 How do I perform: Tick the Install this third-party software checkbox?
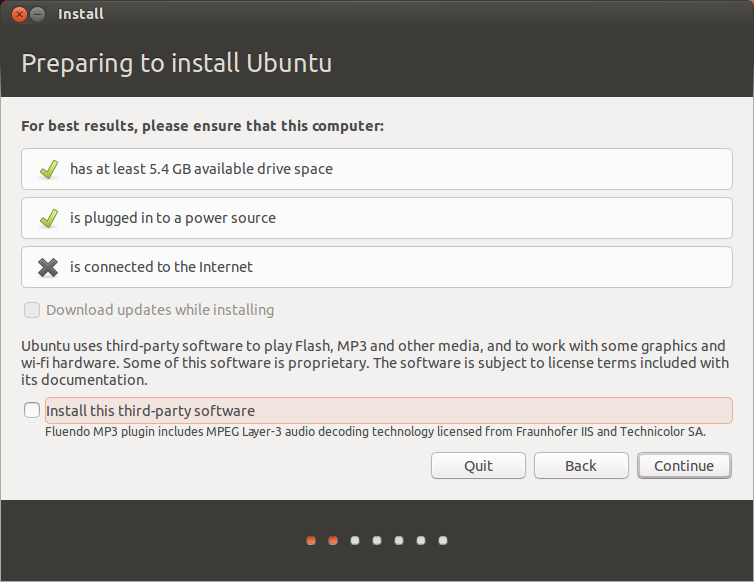33,410
